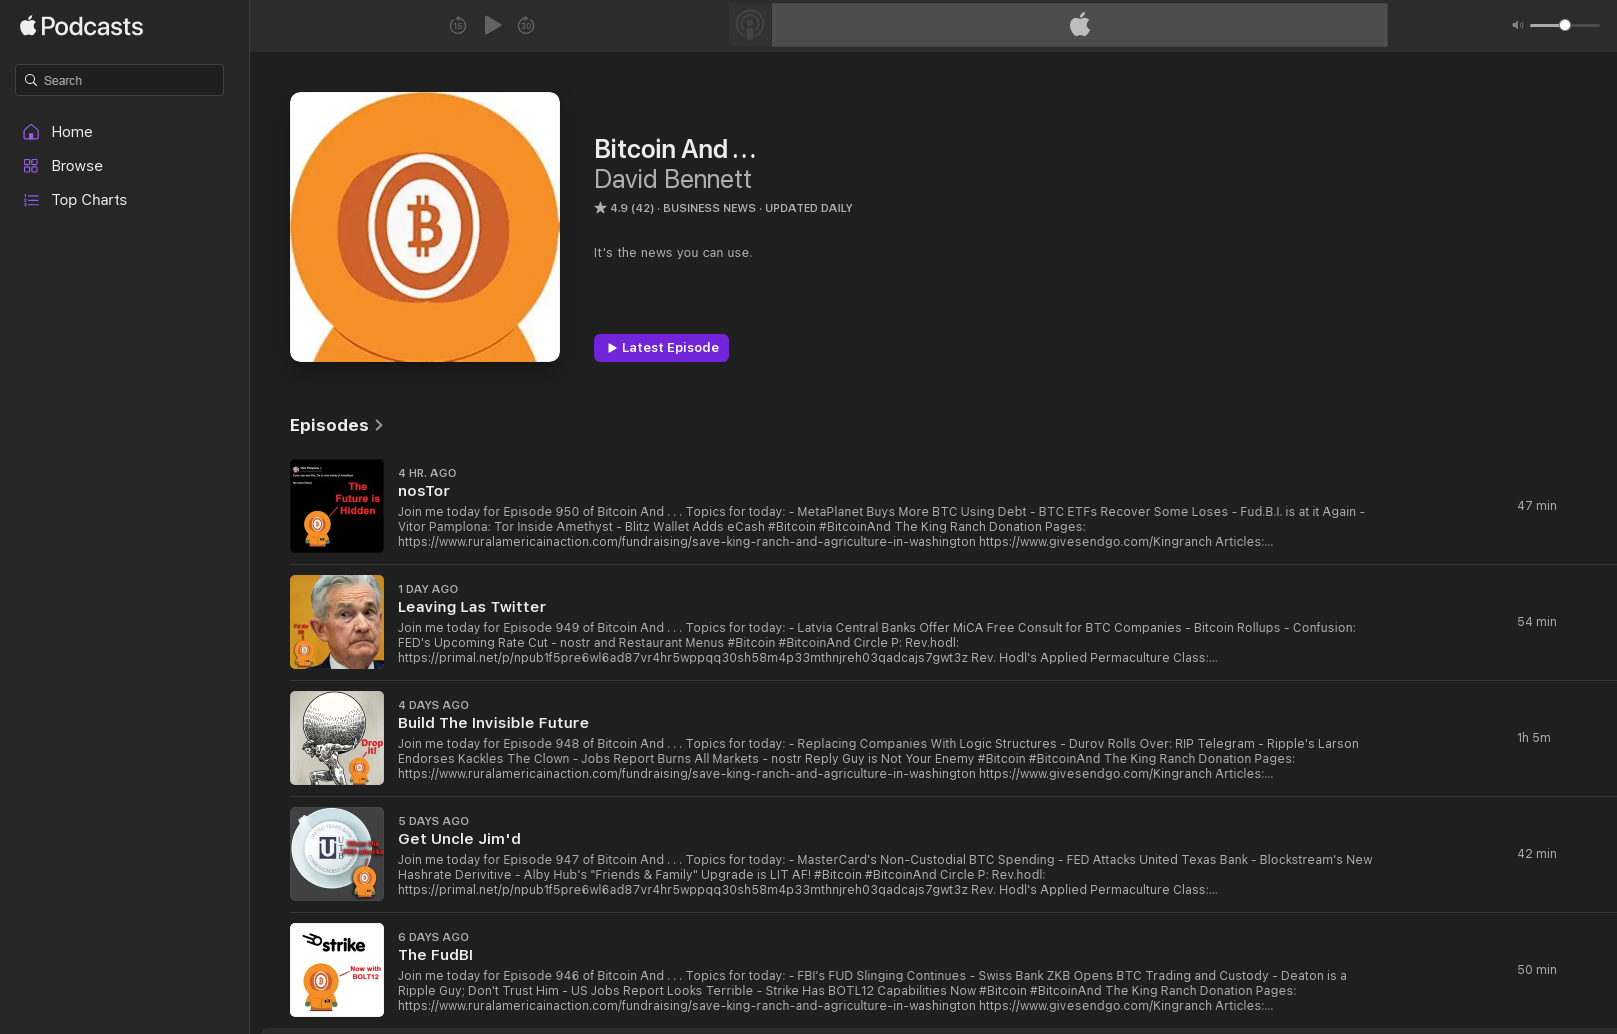Viewport: 1617px width, 1034px height.
Task: Skip forward 30 seconds
Action: [526, 25]
